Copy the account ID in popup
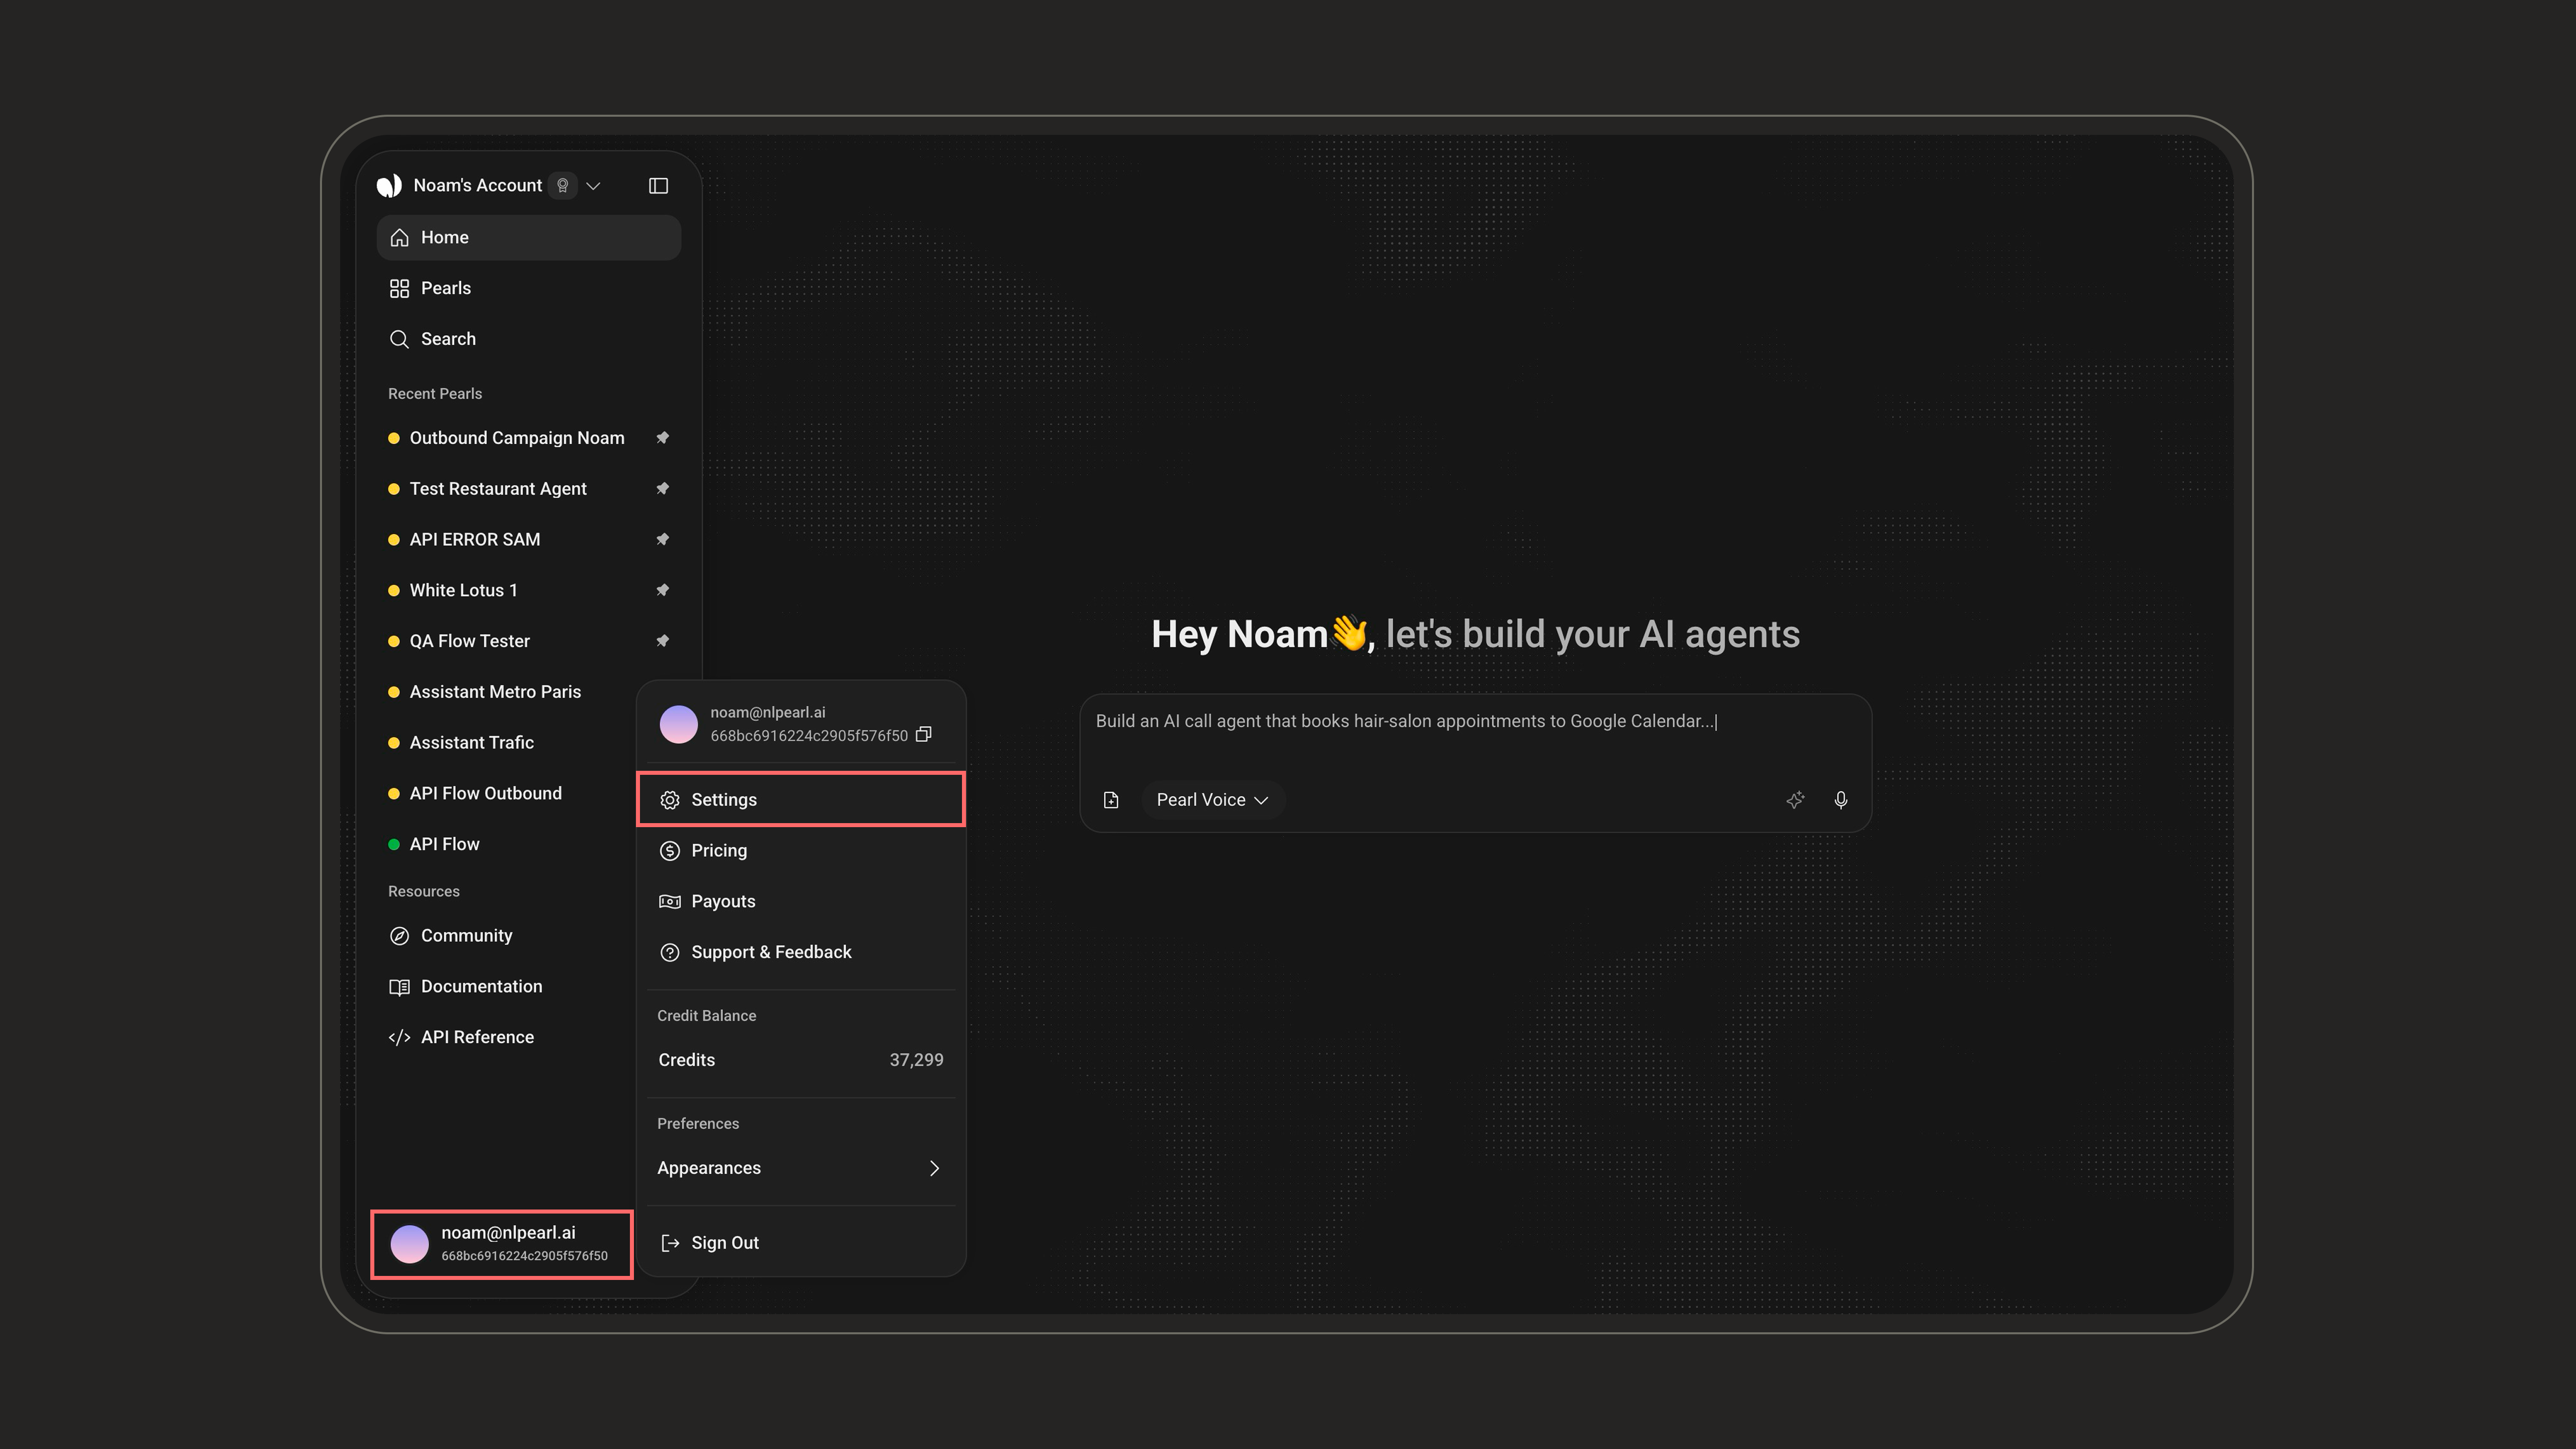The width and height of the screenshot is (2576, 1449). (924, 735)
